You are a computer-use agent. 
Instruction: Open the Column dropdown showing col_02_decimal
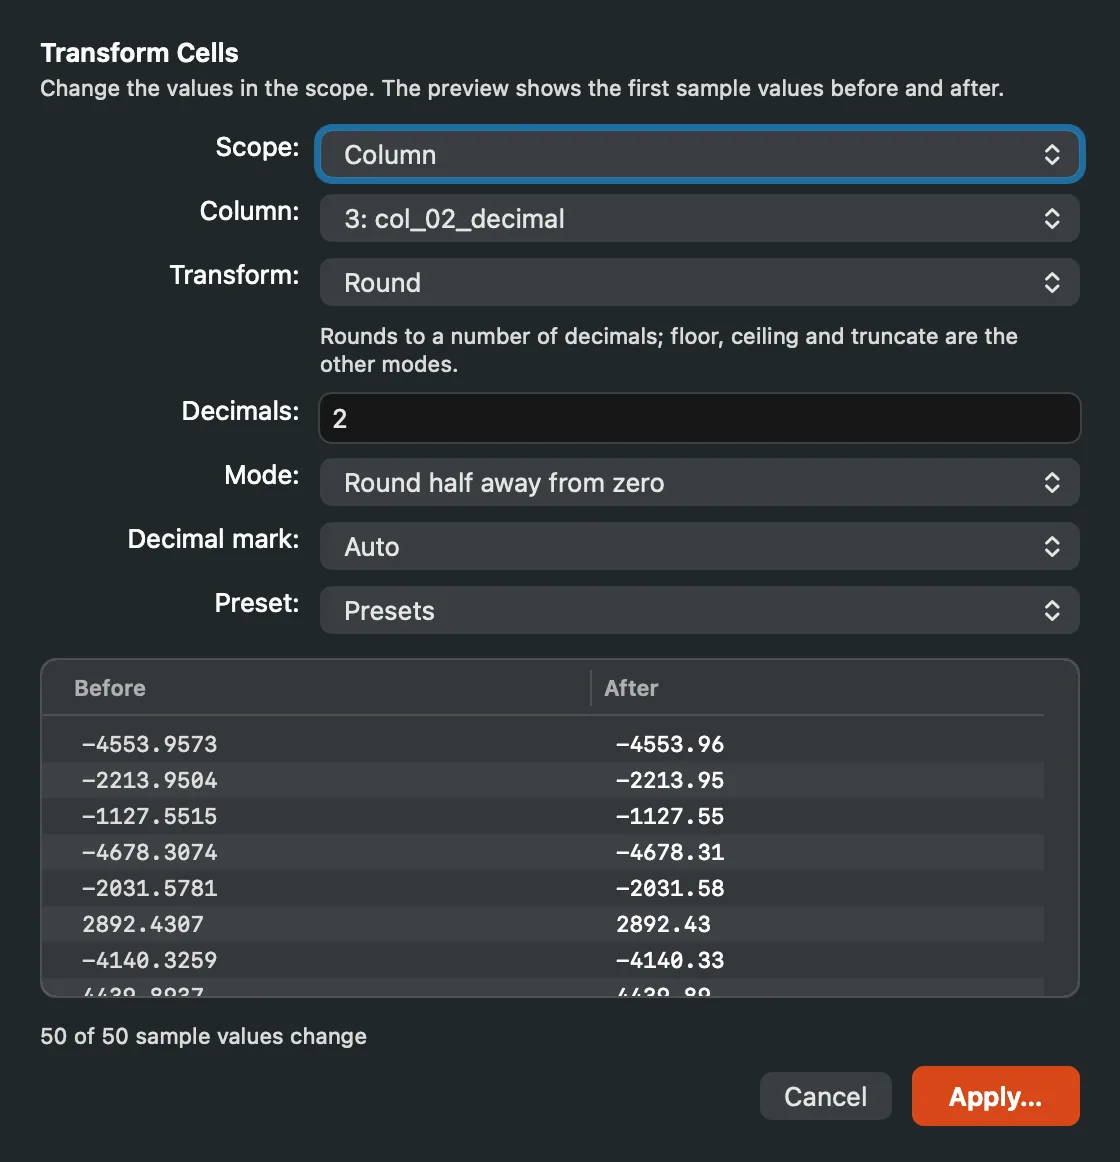point(699,219)
